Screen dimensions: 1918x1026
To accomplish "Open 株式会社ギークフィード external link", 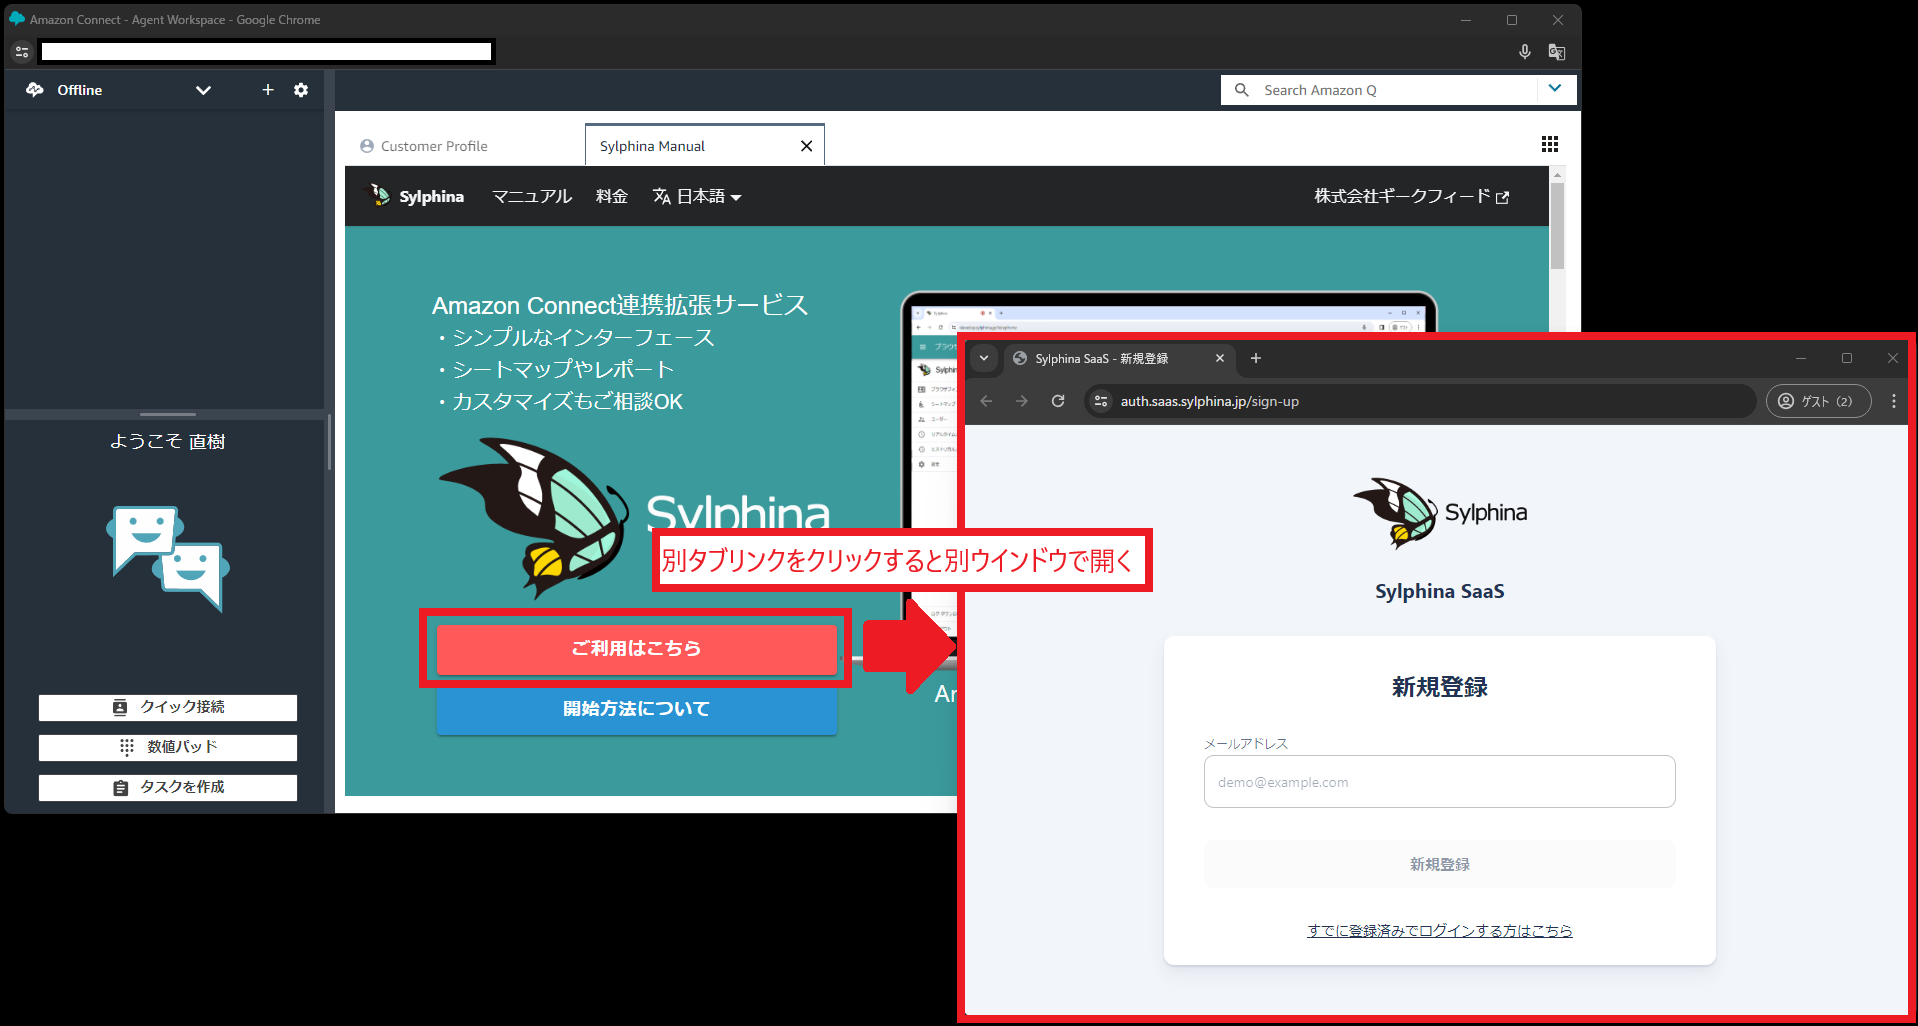I will click(1411, 197).
